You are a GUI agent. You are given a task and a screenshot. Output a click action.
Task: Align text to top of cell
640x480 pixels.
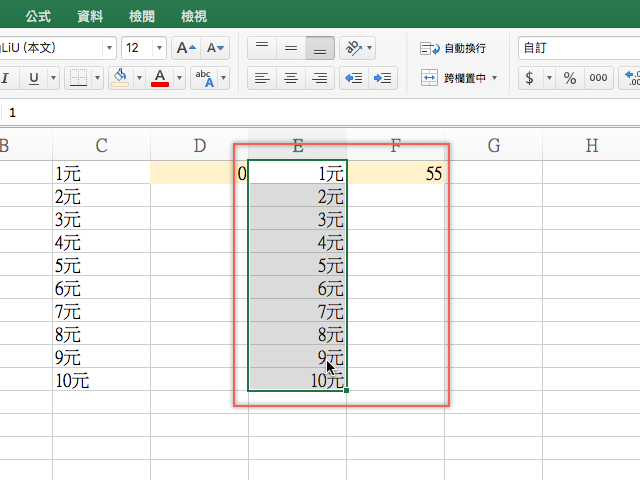click(262, 48)
